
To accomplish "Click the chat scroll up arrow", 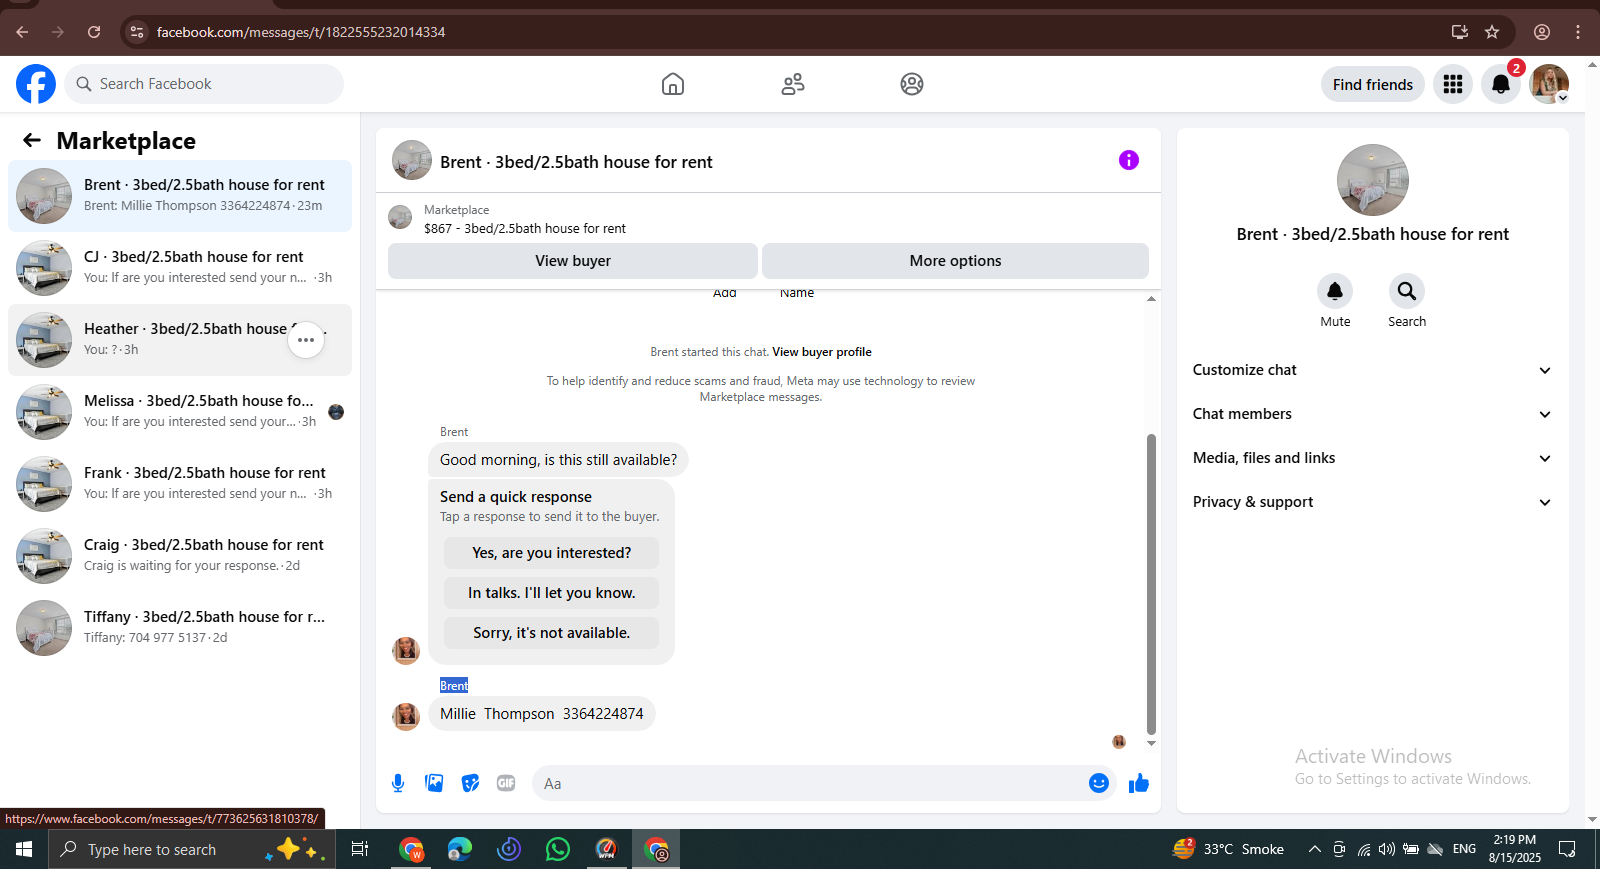I will pos(1151,299).
